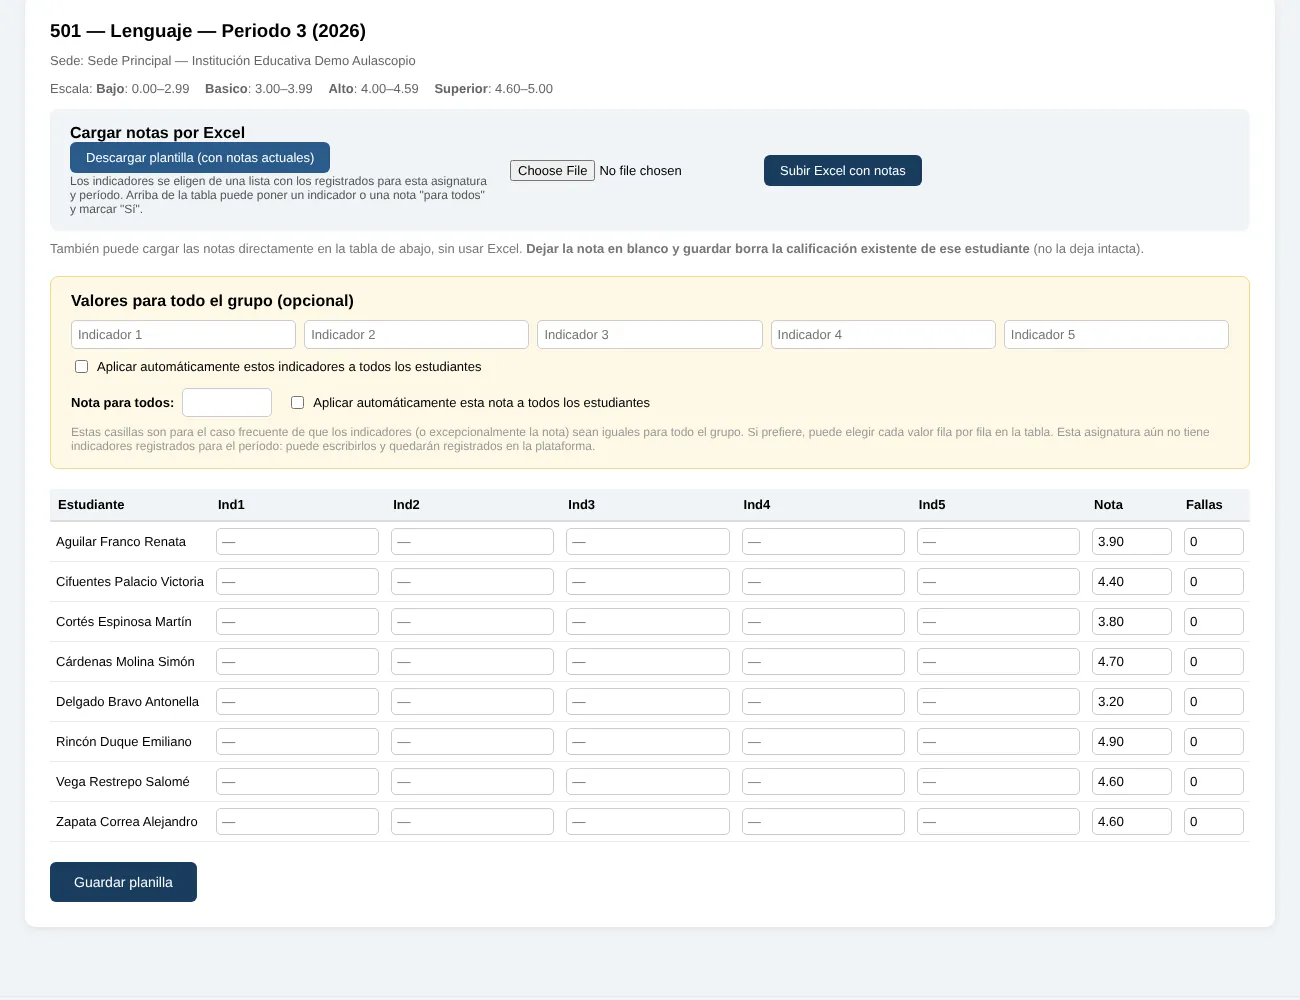This screenshot has width=1300, height=1000.
Task: Select Nota field for Cortés Espinosa Martín
Action: (1132, 622)
